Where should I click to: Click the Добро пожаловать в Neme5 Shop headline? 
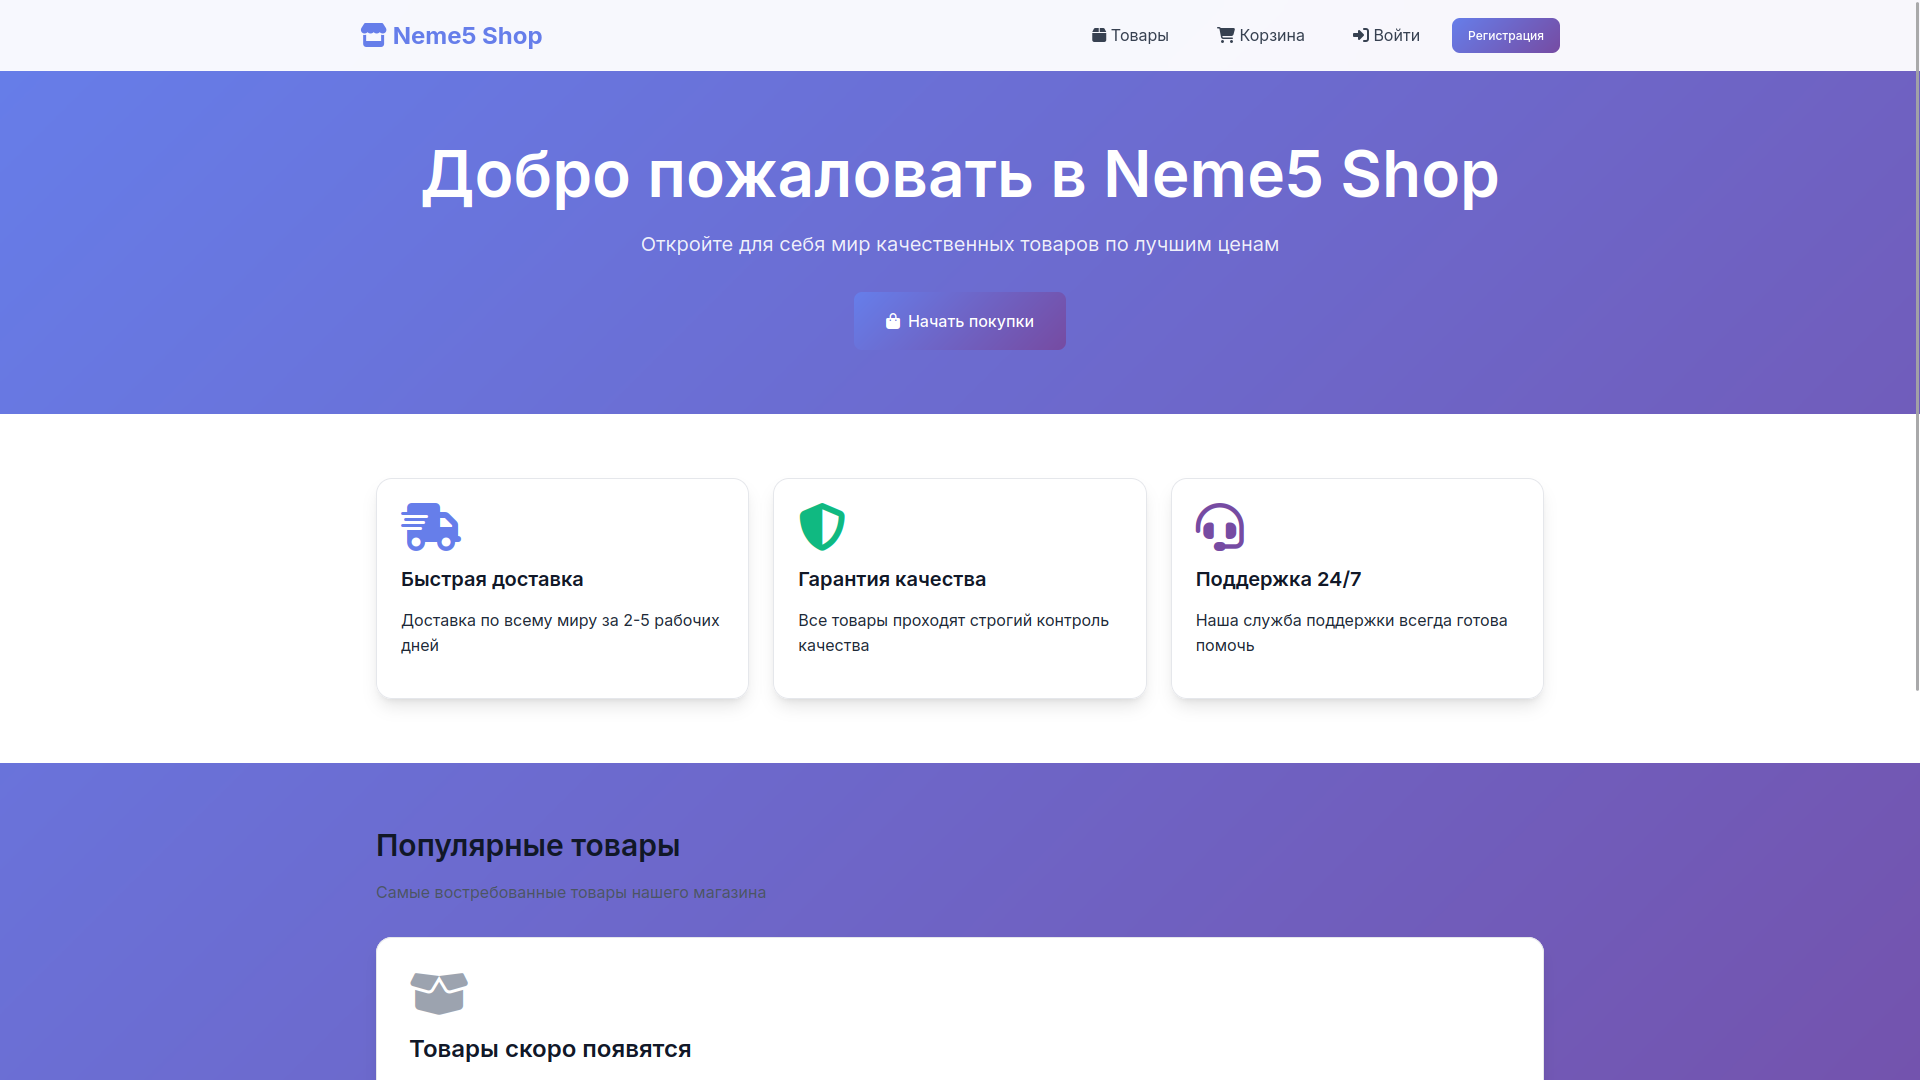(x=960, y=175)
